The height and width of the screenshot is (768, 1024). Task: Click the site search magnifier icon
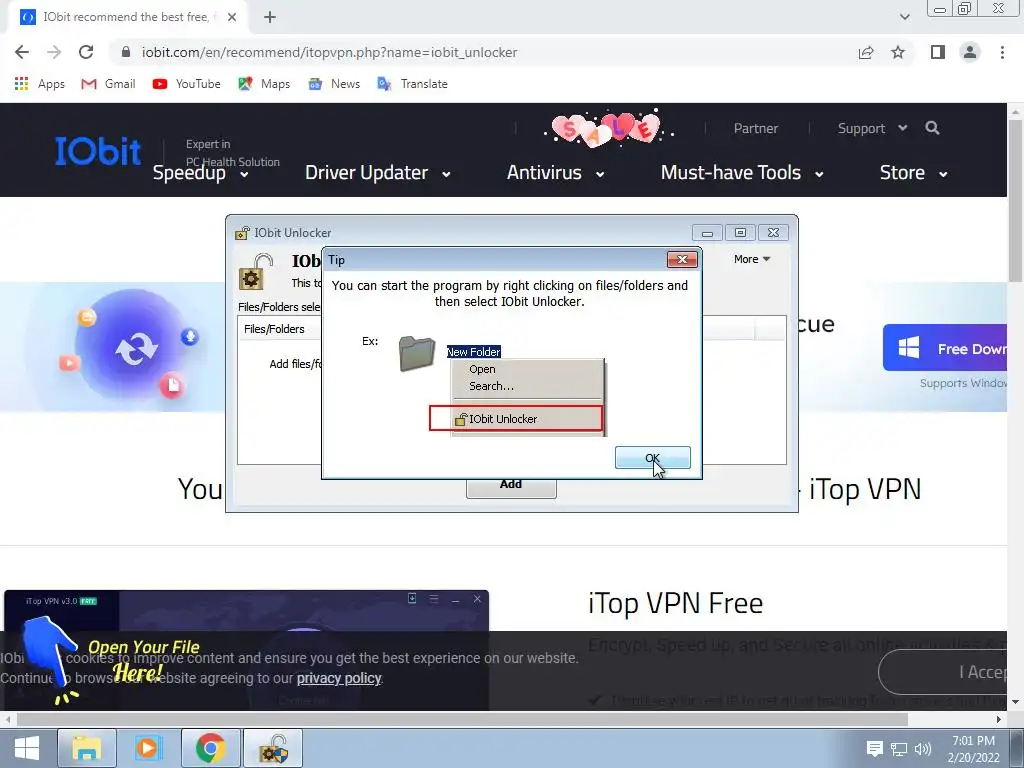(933, 128)
